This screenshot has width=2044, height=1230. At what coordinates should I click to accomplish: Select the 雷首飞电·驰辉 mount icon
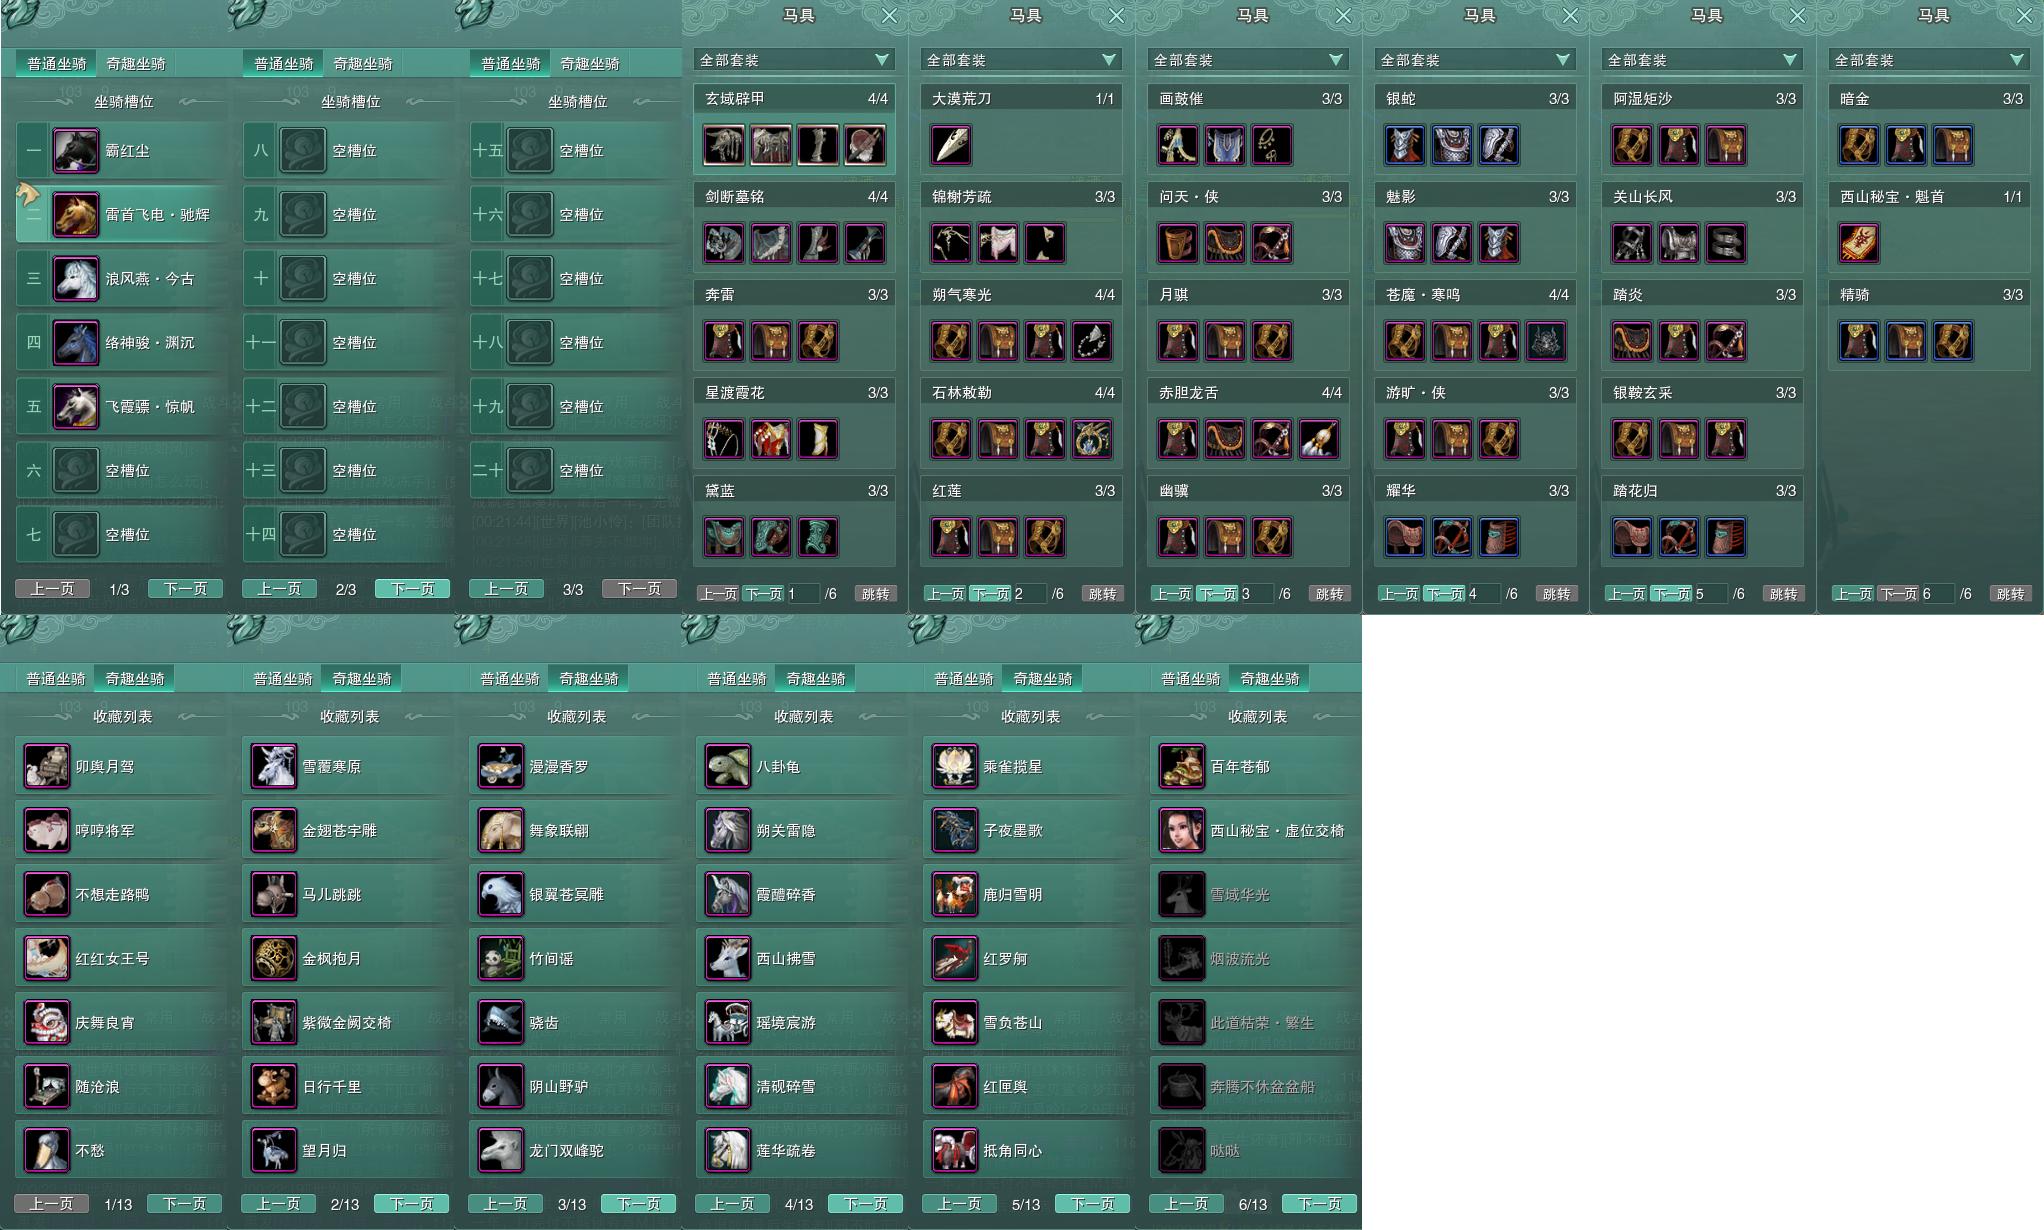pyautogui.click(x=76, y=215)
